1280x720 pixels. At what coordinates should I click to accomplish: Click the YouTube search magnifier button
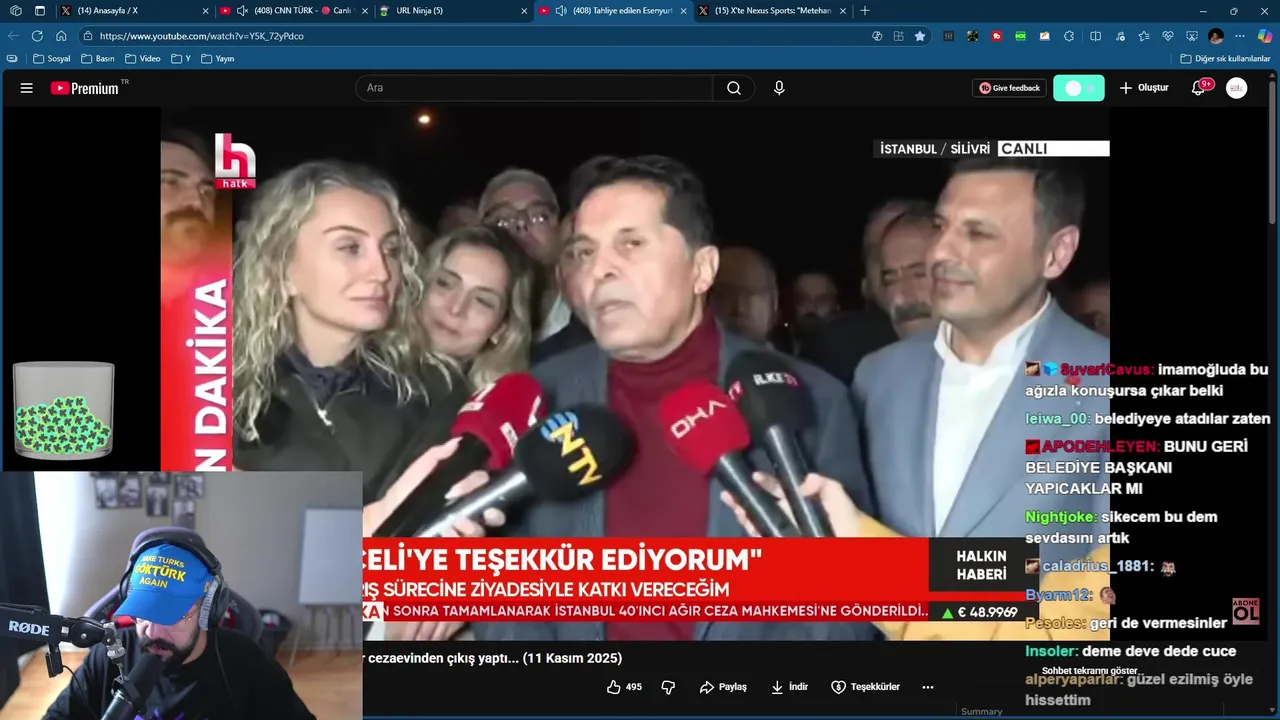pos(734,88)
